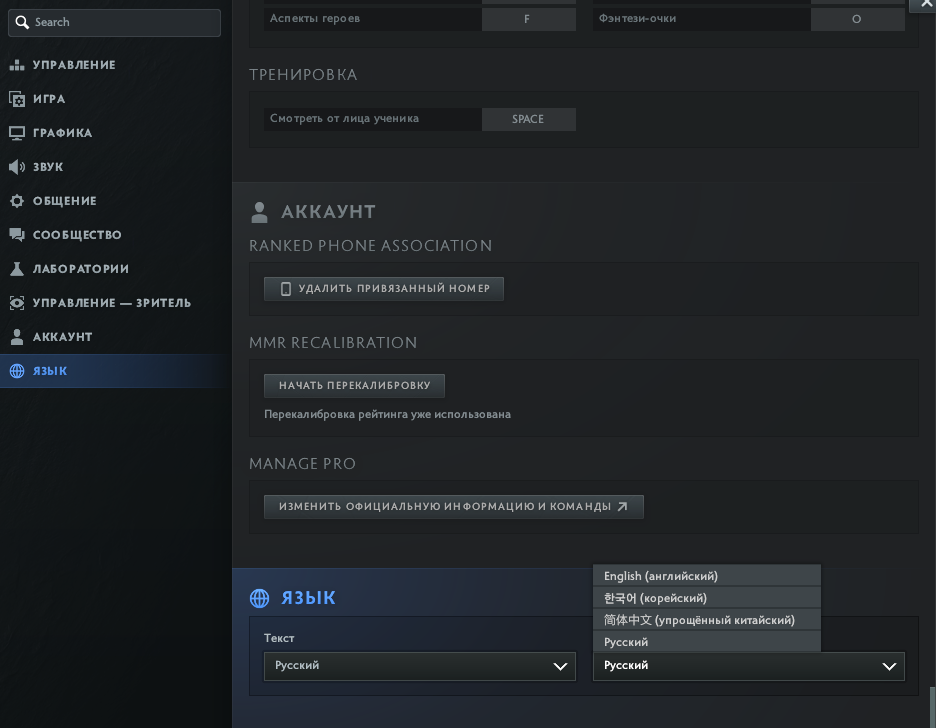The width and height of the screenshot is (936, 728).
Task: Click the Search input field
Action: (115, 22)
